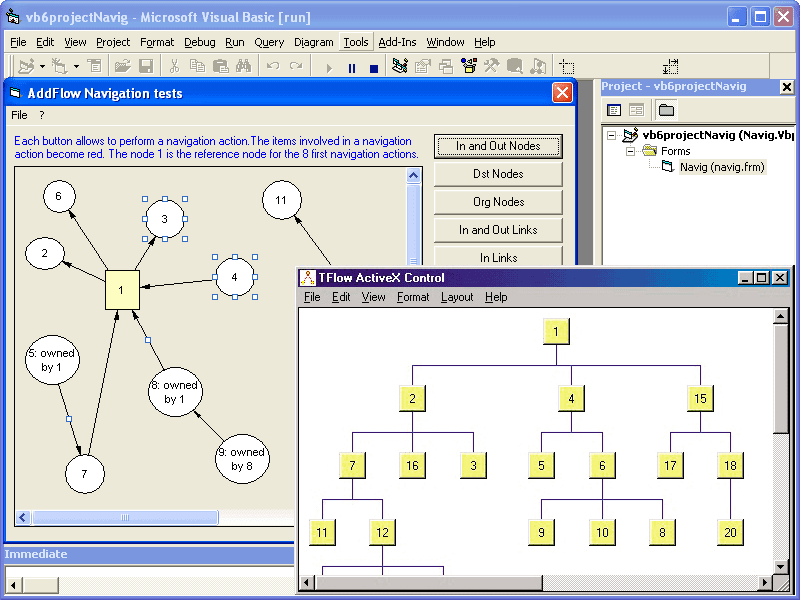Open the Layout menu in TFlow window

point(457,297)
